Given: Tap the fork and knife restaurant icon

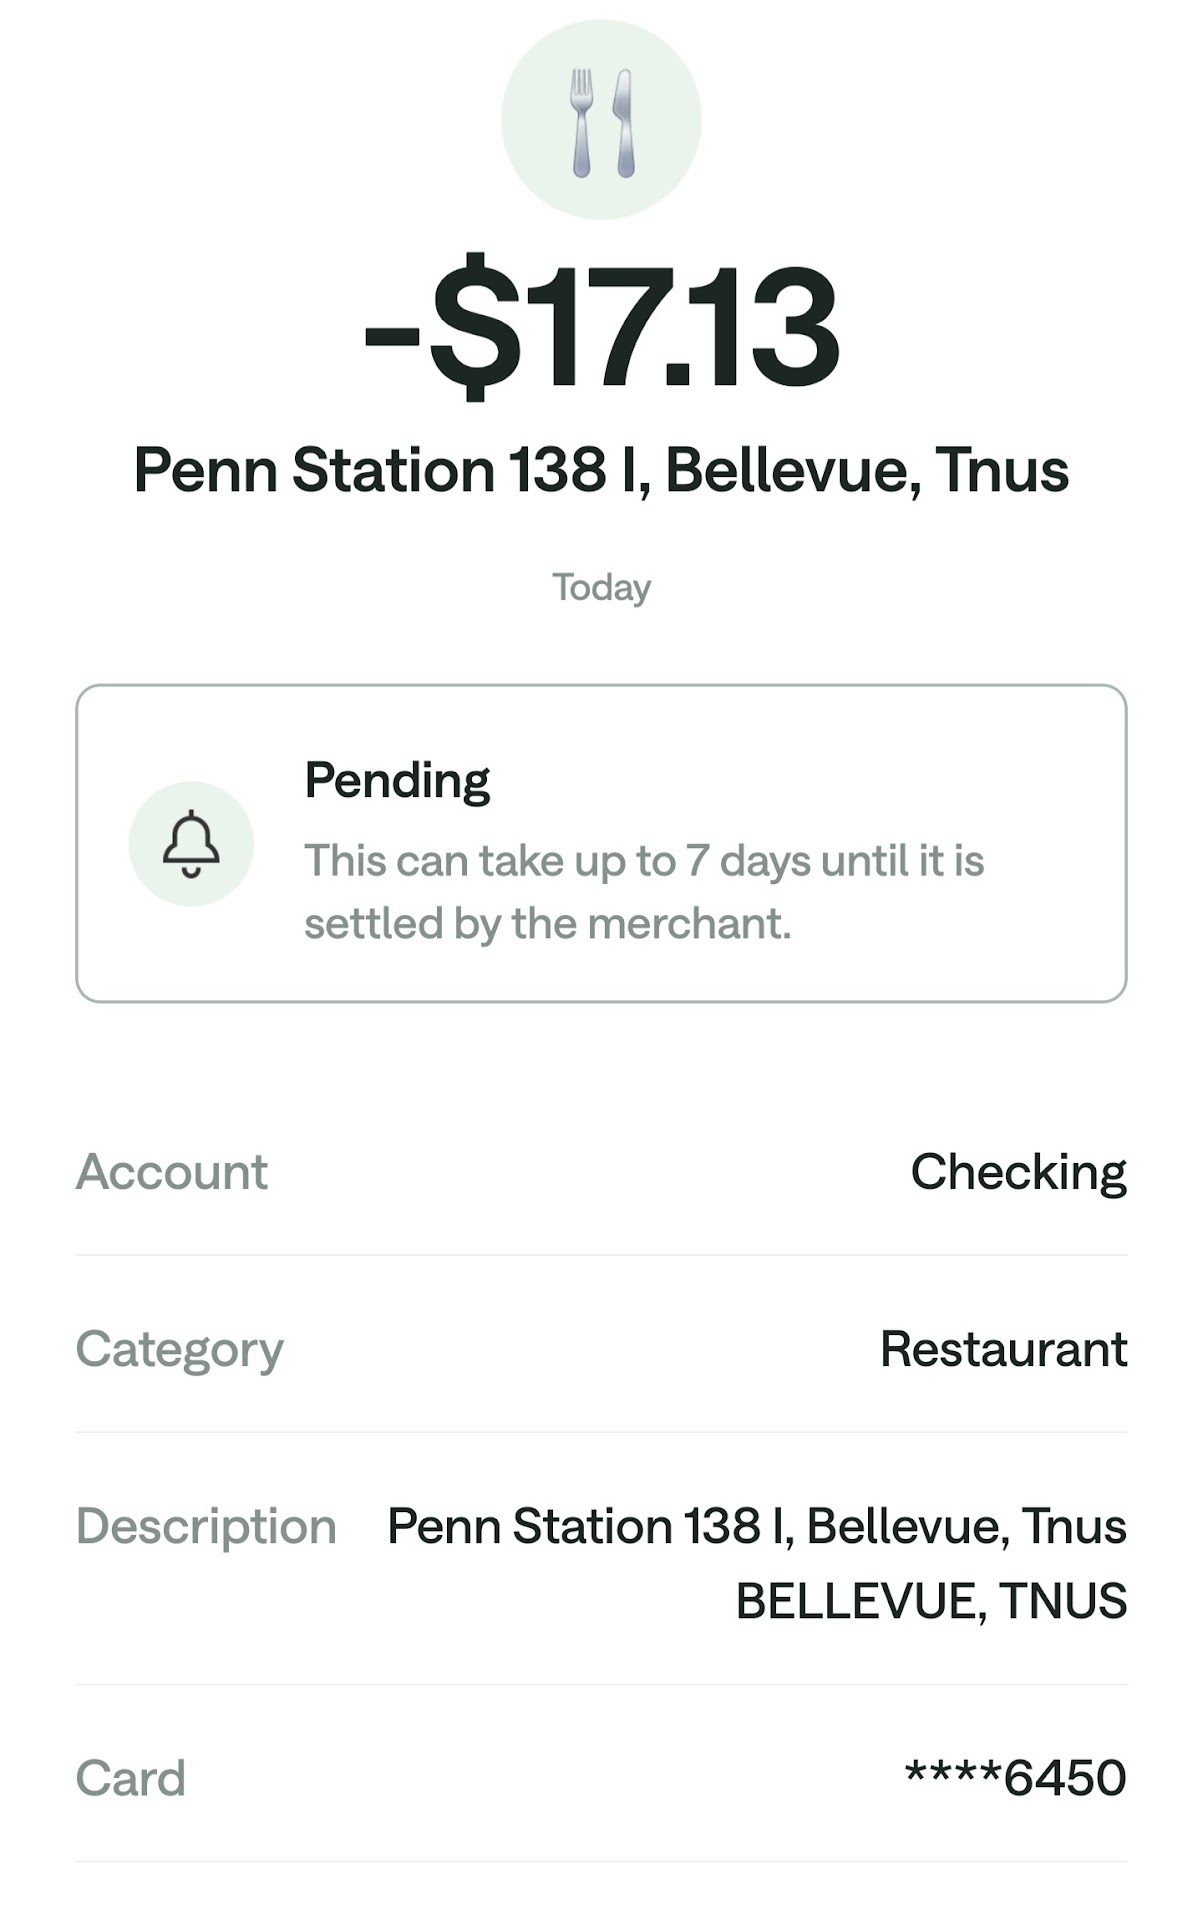Looking at the screenshot, I should [601, 120].
